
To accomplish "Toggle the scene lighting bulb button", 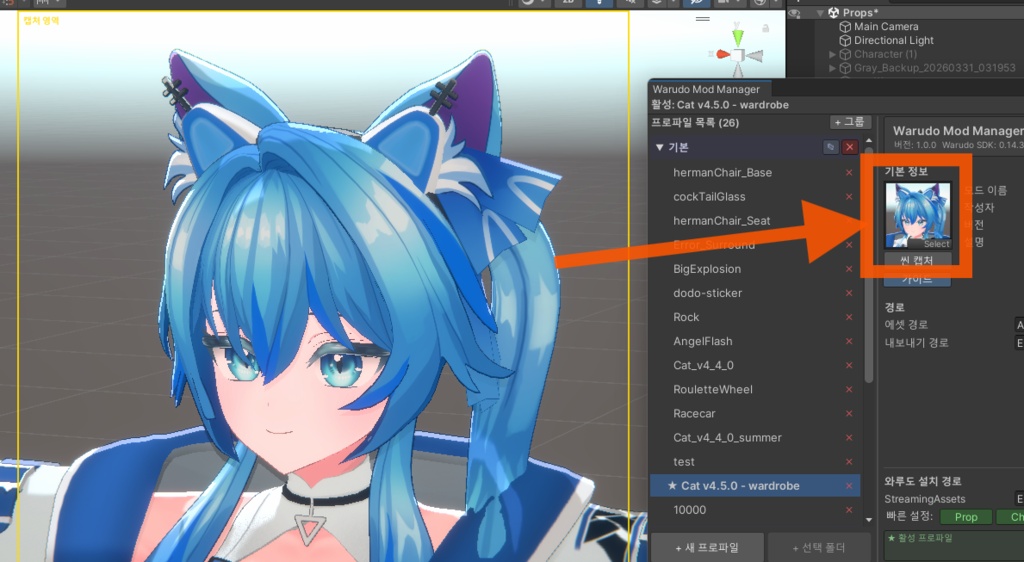I will tap(599, 2).
